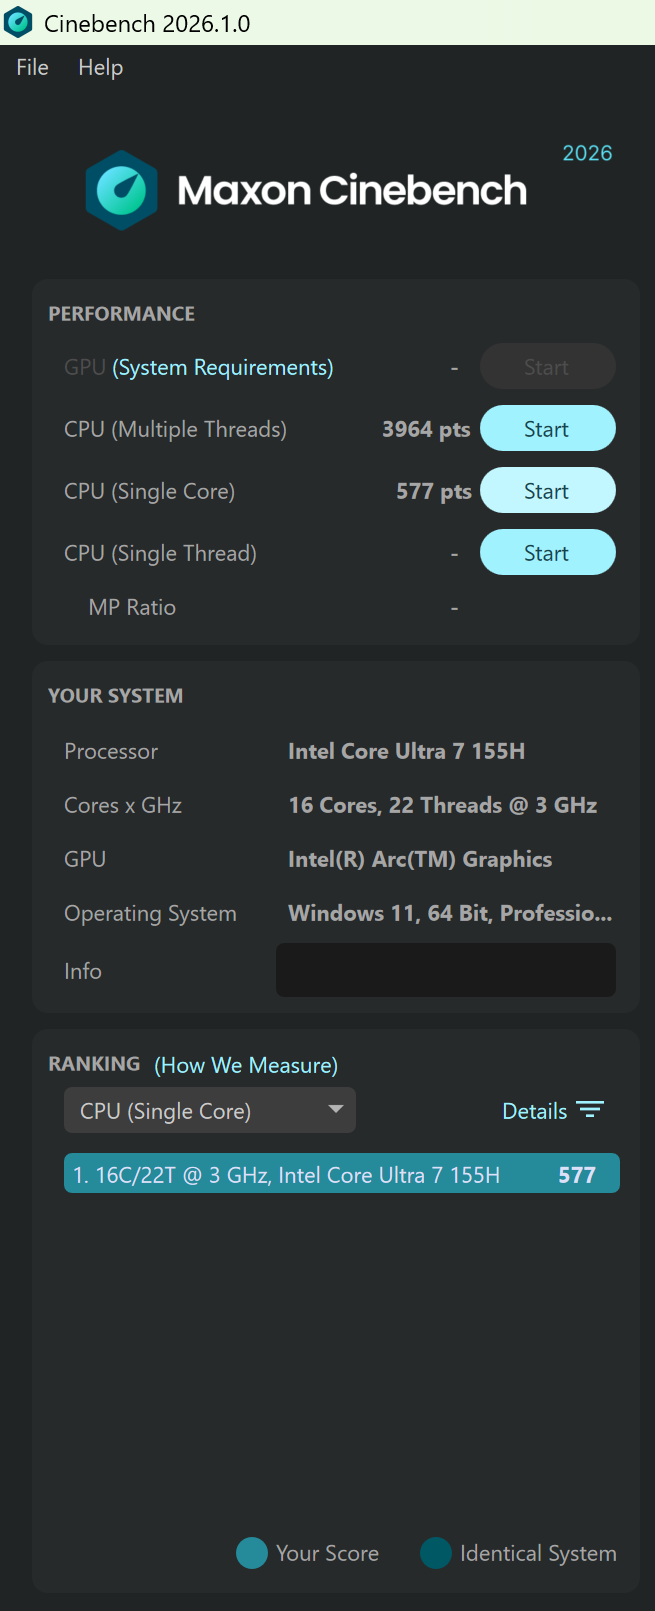Open the Help menu

(x=101, y=67)
